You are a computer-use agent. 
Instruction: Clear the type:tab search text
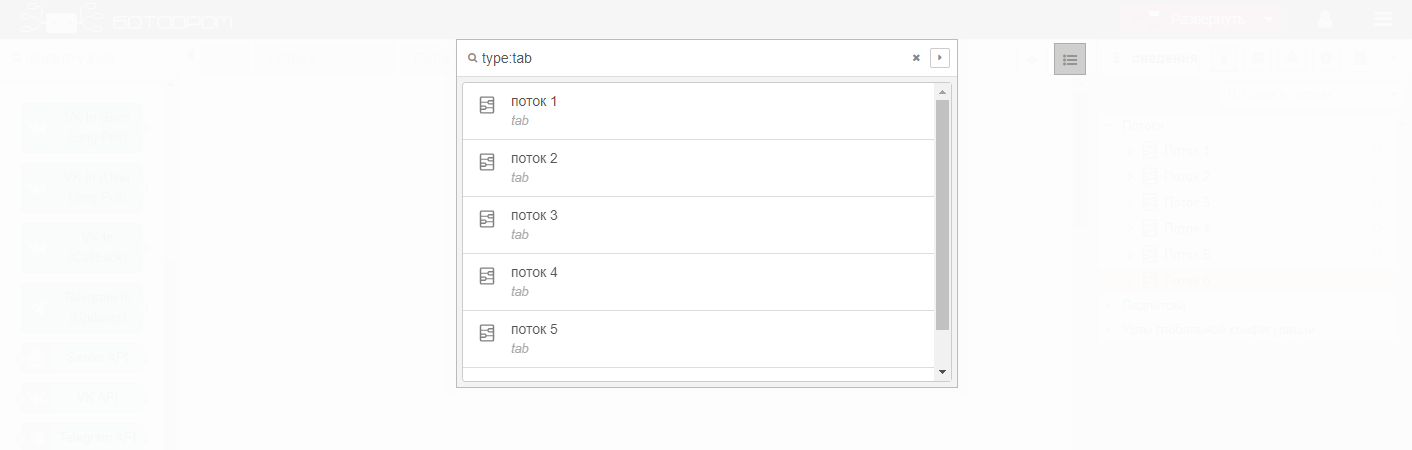[x=916, y=58]
